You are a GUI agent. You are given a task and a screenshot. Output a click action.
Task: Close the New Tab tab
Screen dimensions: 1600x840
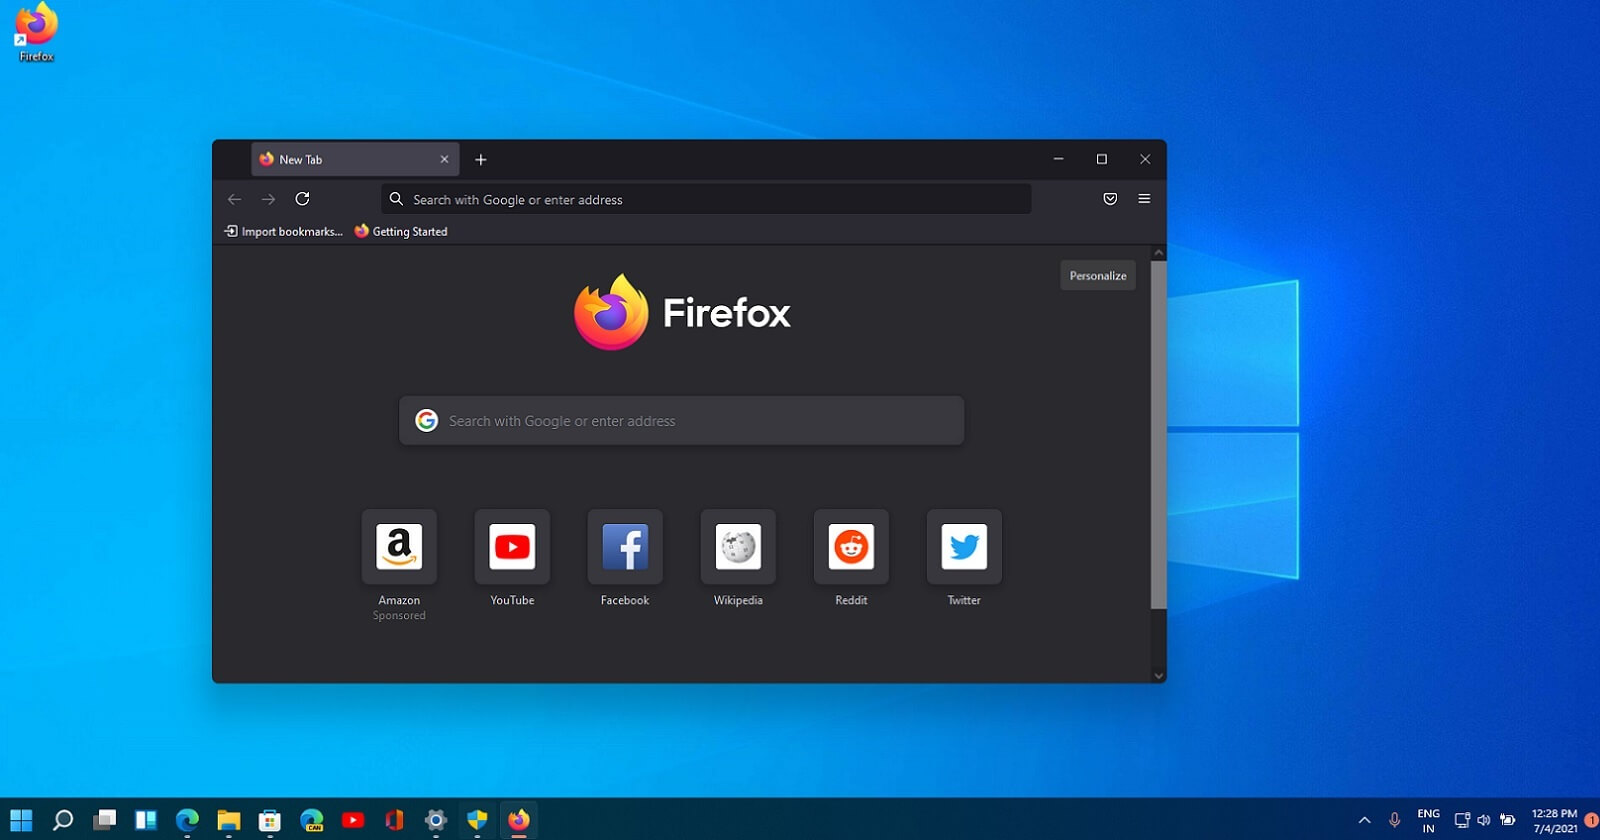tap(444, 160)
